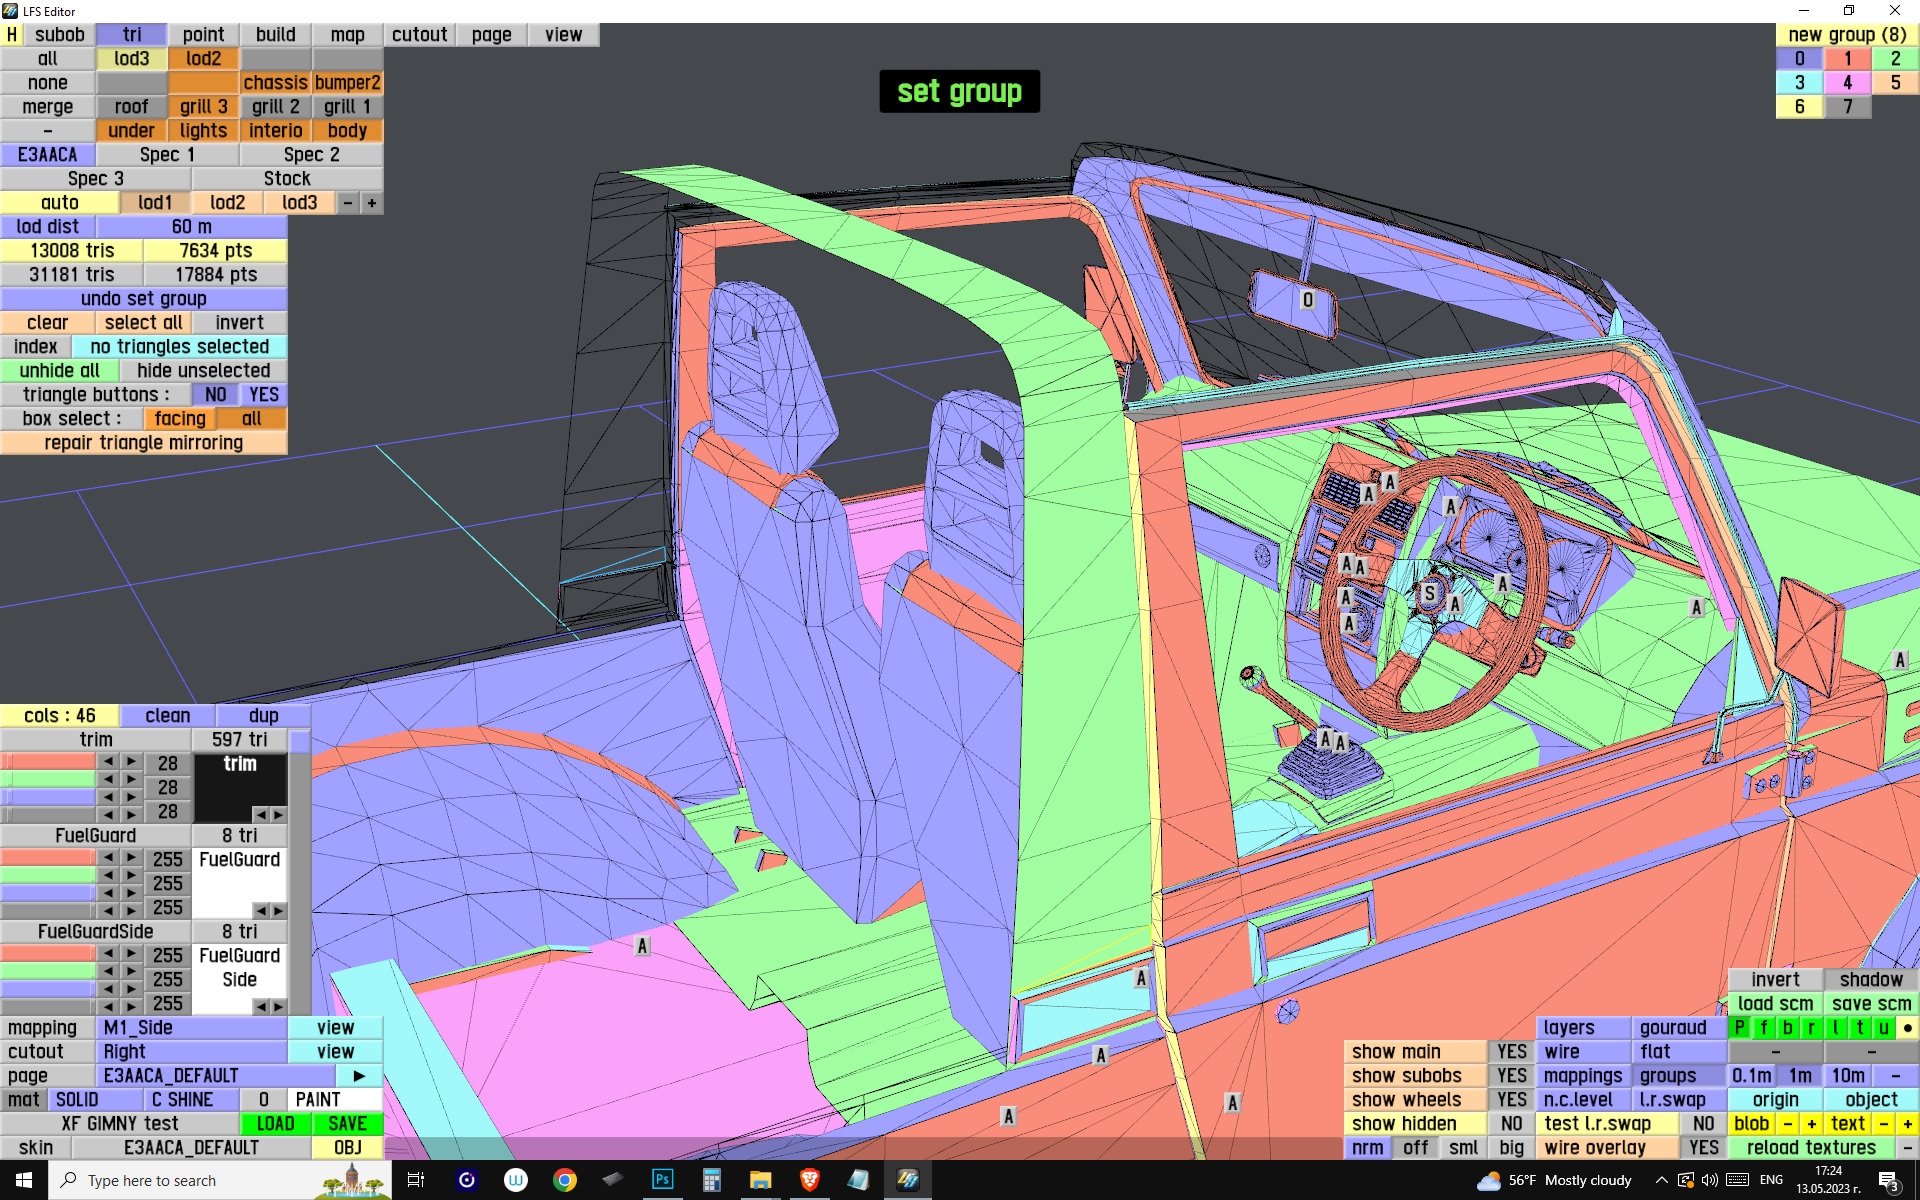1920x1200 pixels.
Task: Click undo set group button
Action: click(144, 299)
